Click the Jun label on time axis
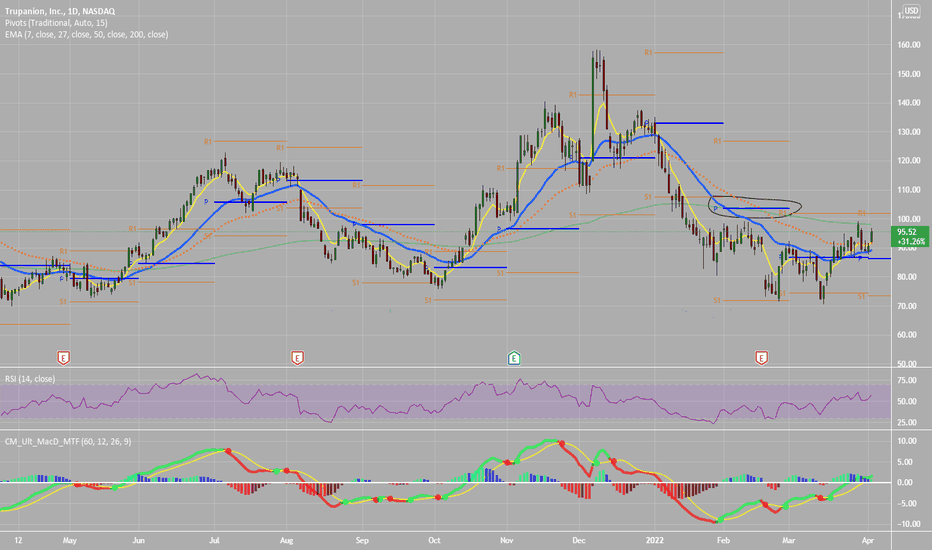The width and height of the screenshot is (932, 550). click(138, 540)
